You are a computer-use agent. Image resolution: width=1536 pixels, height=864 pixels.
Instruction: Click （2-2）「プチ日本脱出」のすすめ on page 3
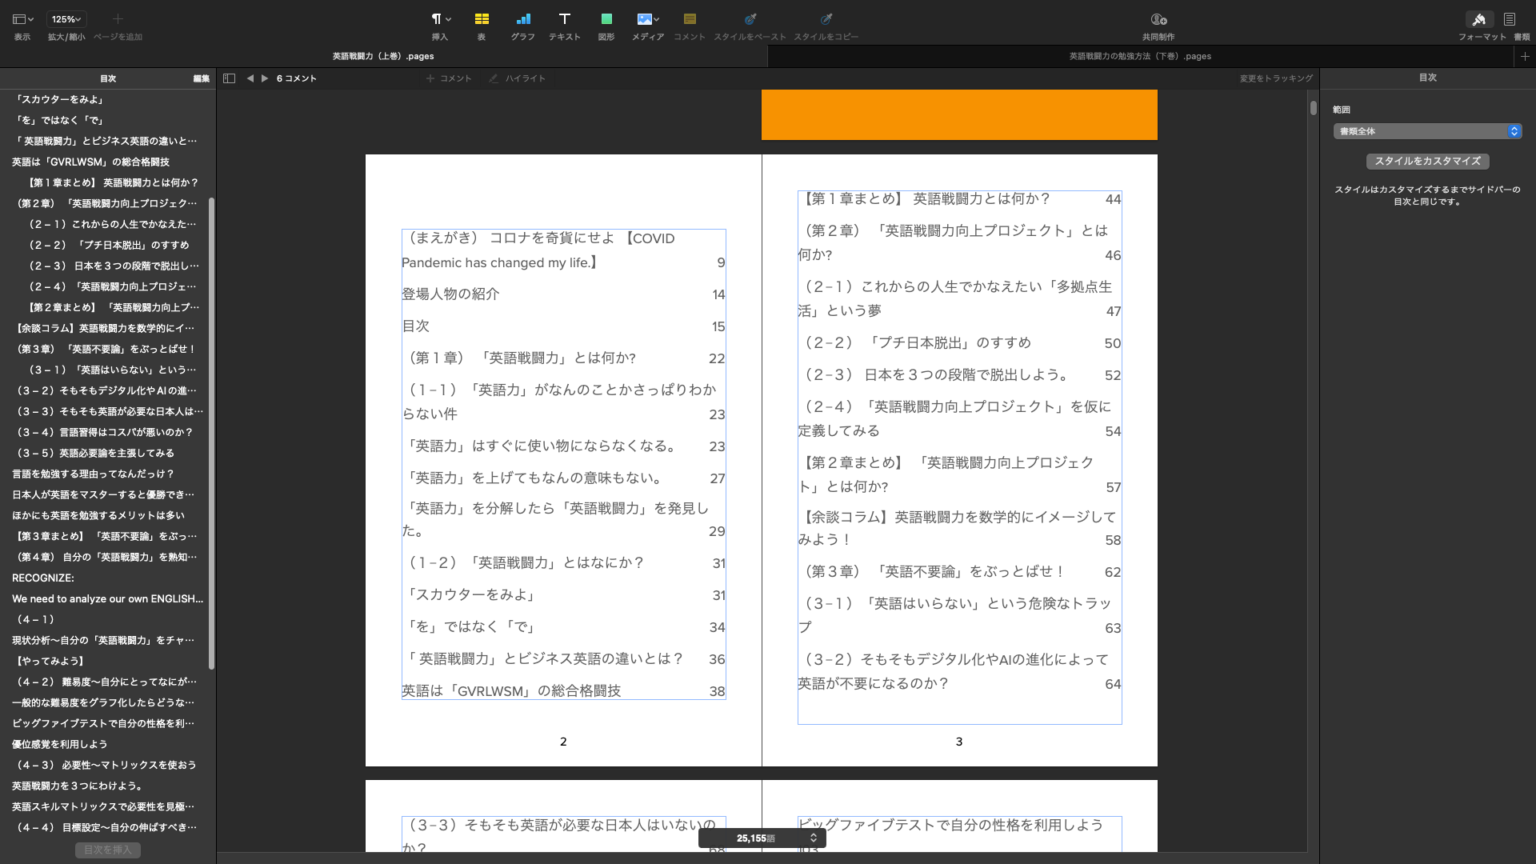tap(915, 343)
